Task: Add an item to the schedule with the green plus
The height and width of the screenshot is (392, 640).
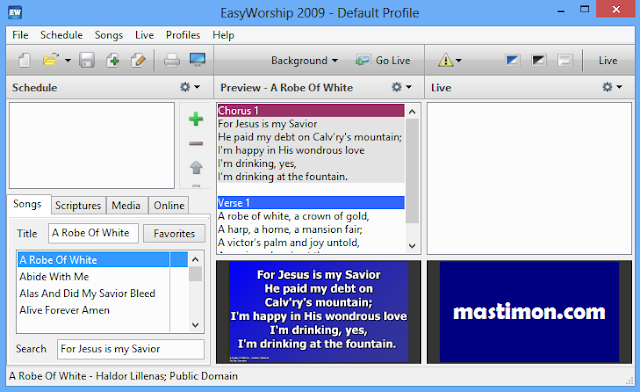Action: 196,119
